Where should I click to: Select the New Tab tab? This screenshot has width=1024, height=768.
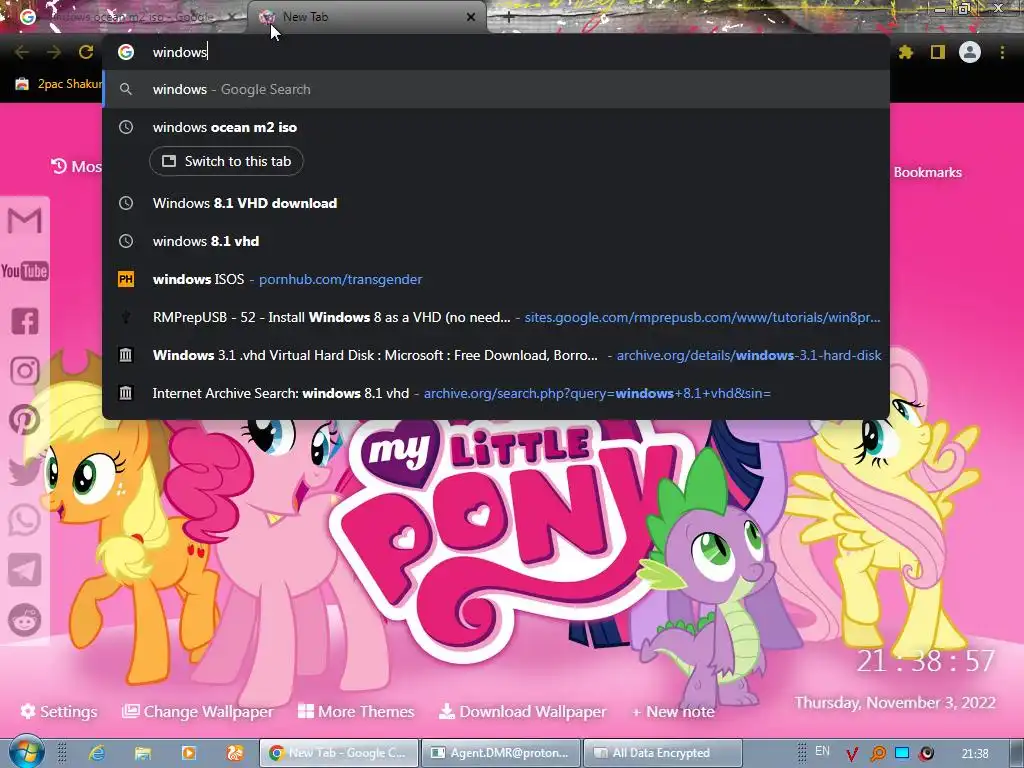(x=367, y=17)
